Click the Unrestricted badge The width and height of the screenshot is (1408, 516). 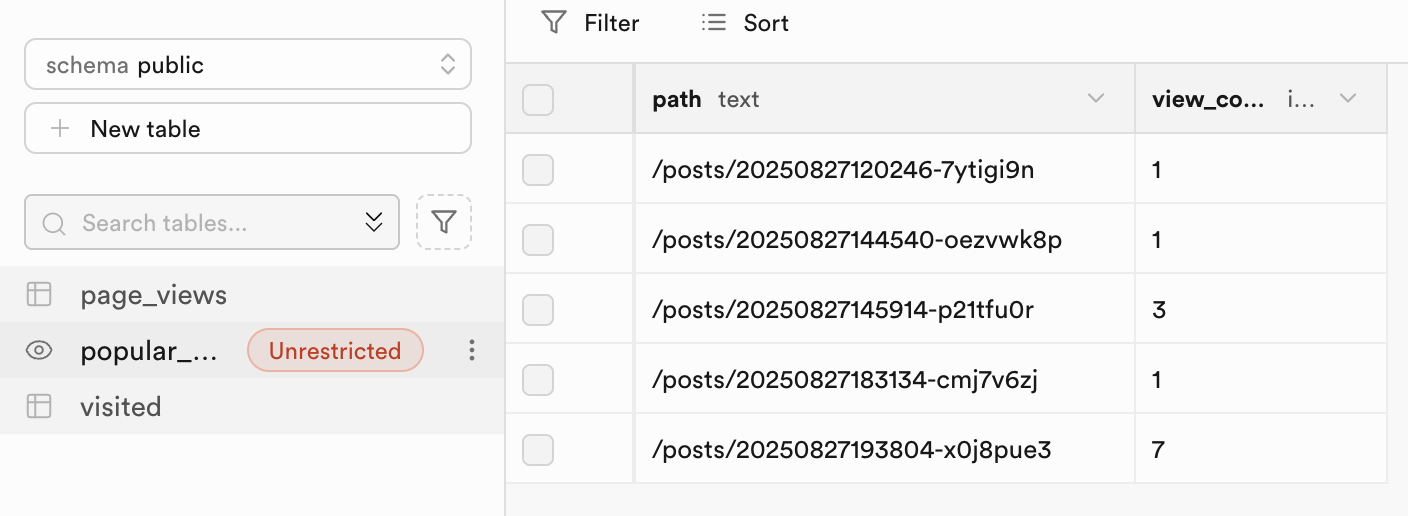click(x=335, y=351)
